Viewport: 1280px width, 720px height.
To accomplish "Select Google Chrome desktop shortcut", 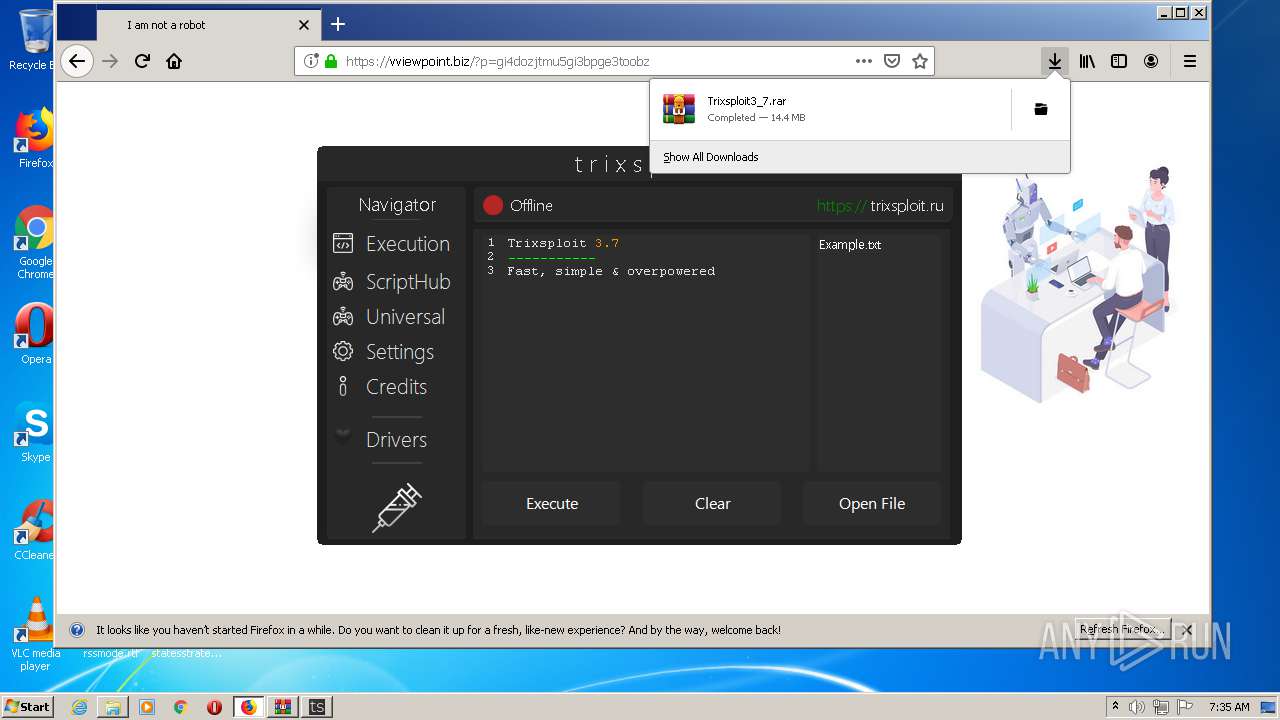I will click(x=34, y=243).
